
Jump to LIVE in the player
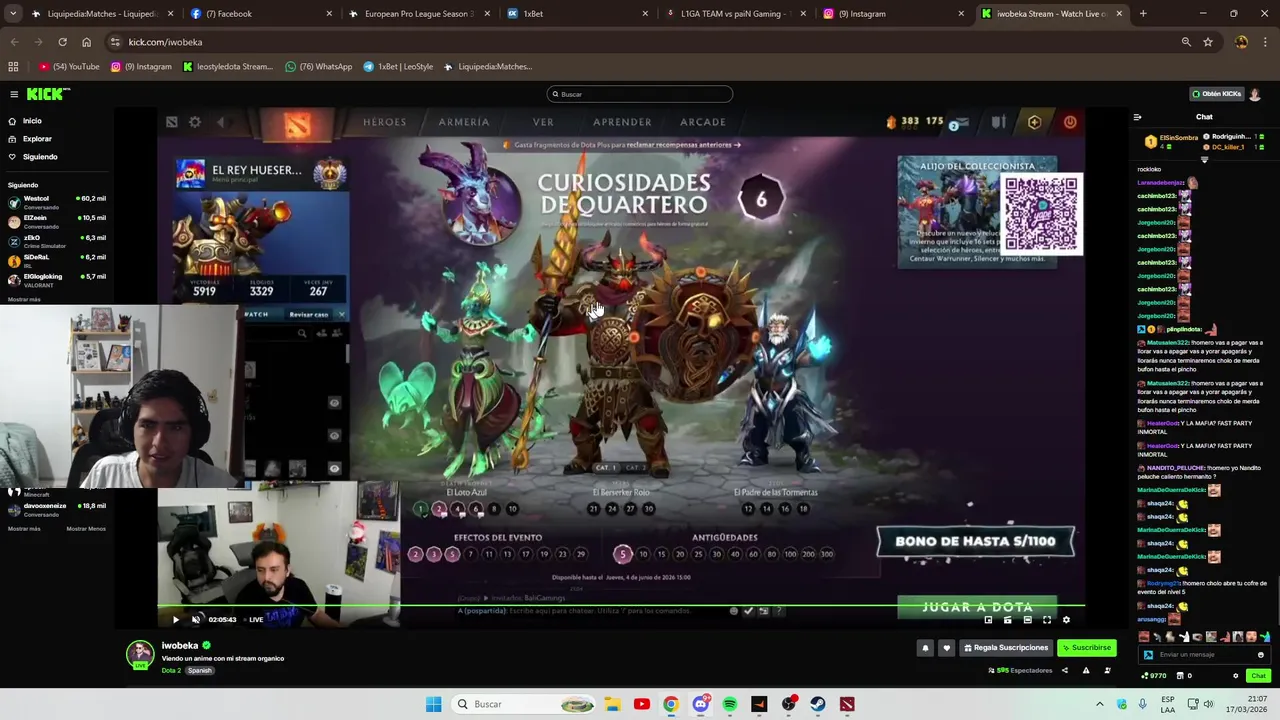(x=253, y=620)
